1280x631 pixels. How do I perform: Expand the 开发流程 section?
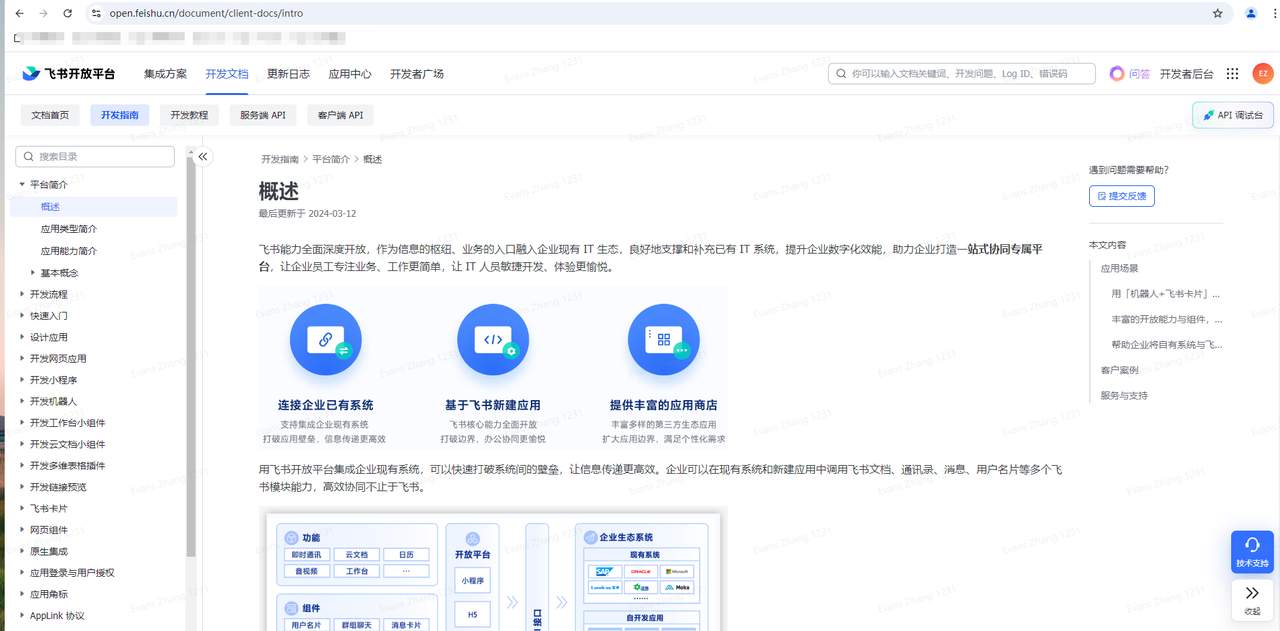click(22, 294)
